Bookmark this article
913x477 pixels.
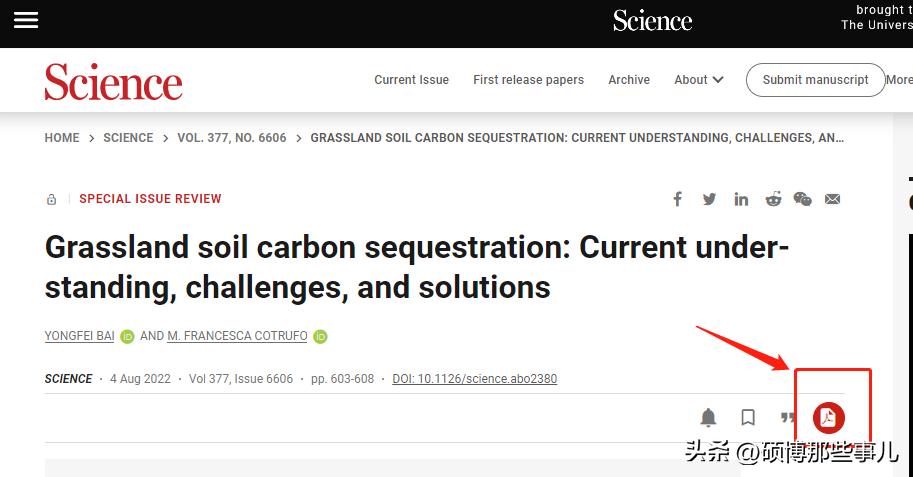click(748, 417)
